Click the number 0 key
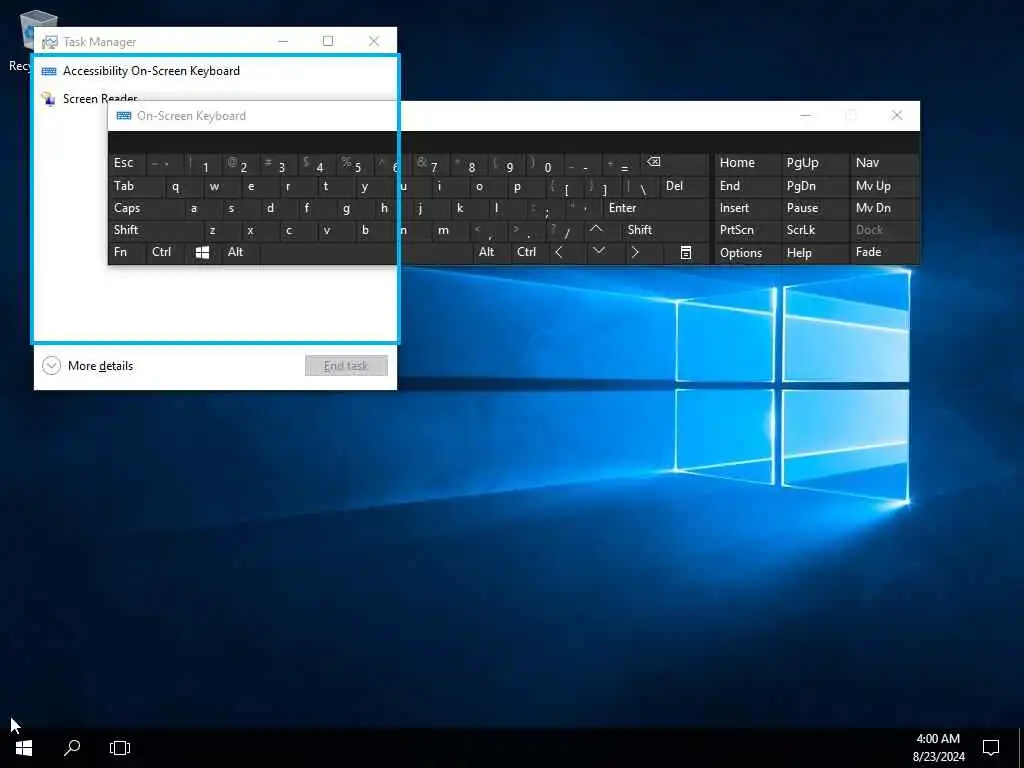Viewport: 1024px width, 768px height. tap(545, 164)
